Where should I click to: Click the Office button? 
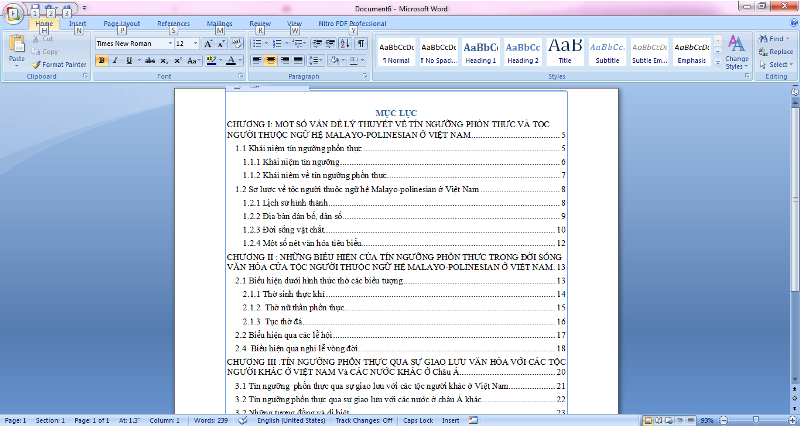13,13
